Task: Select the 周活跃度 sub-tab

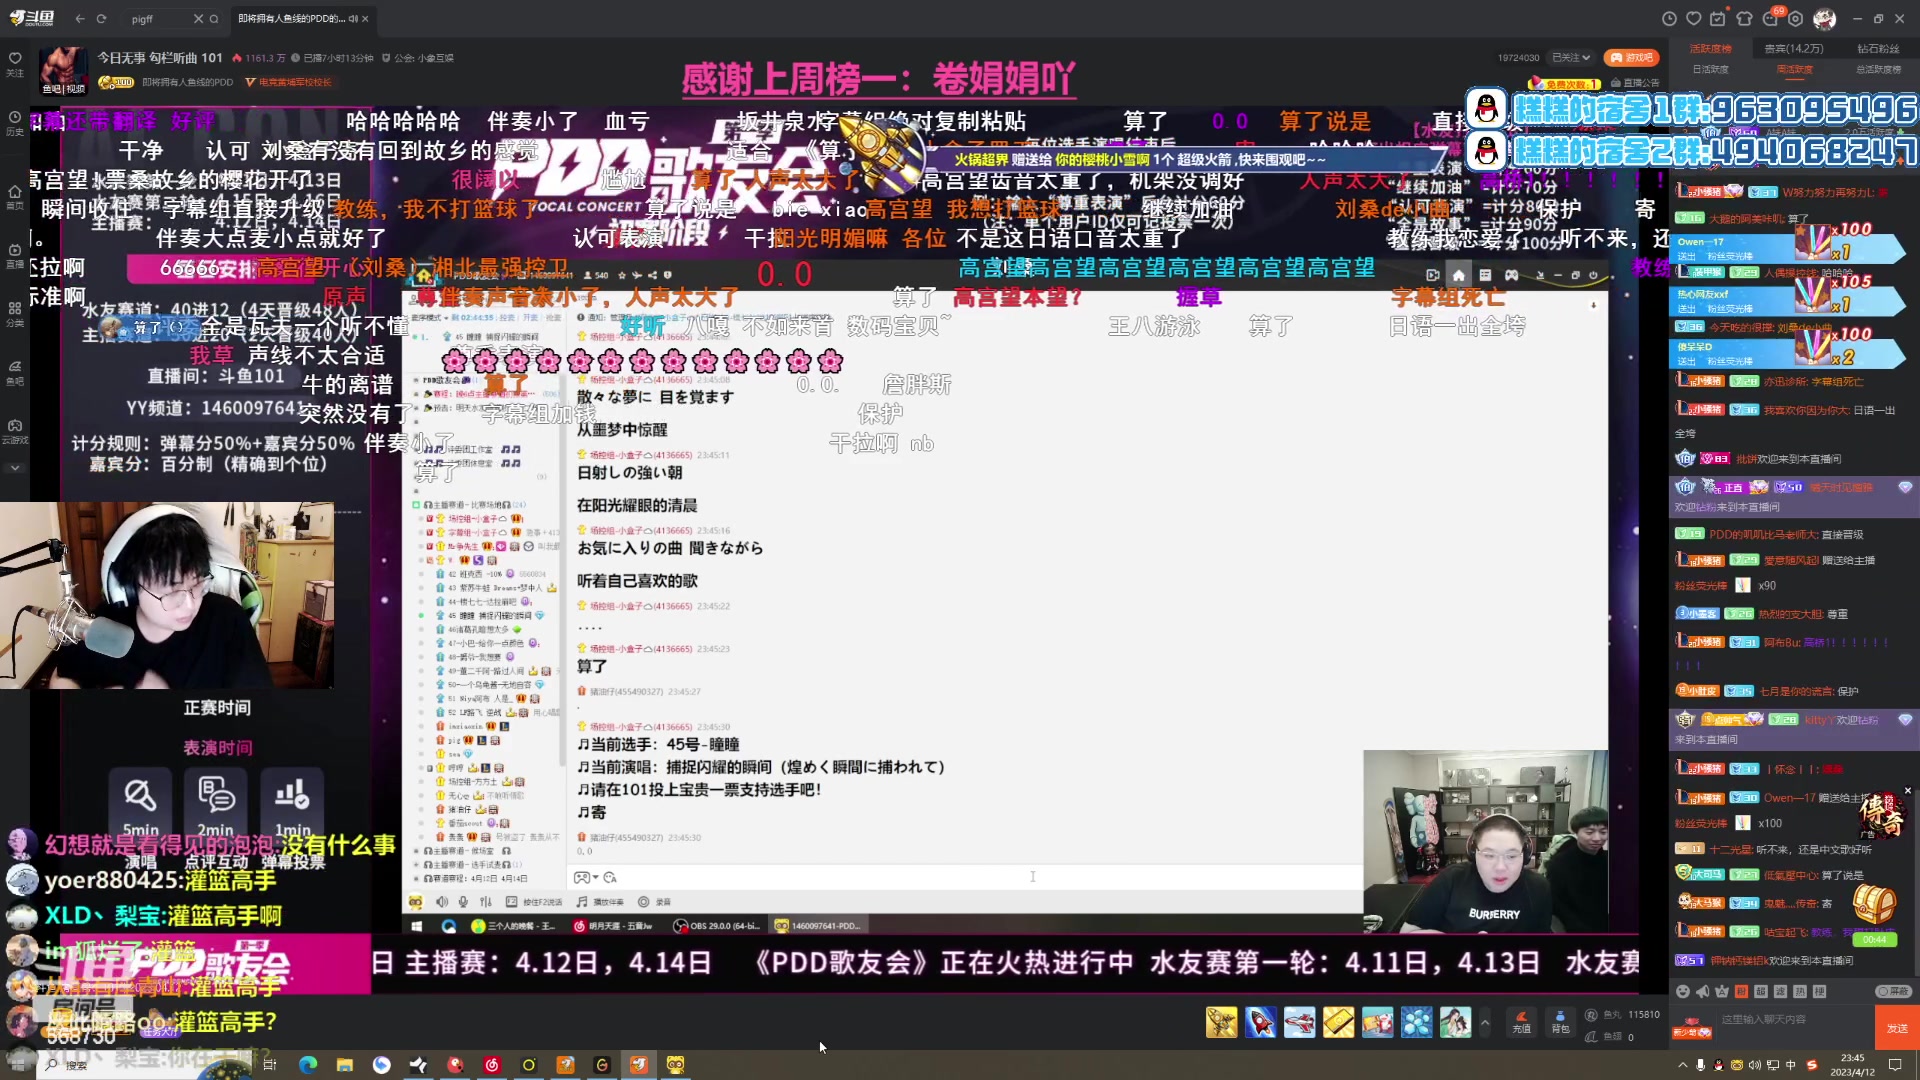Action: point(1794,69)
